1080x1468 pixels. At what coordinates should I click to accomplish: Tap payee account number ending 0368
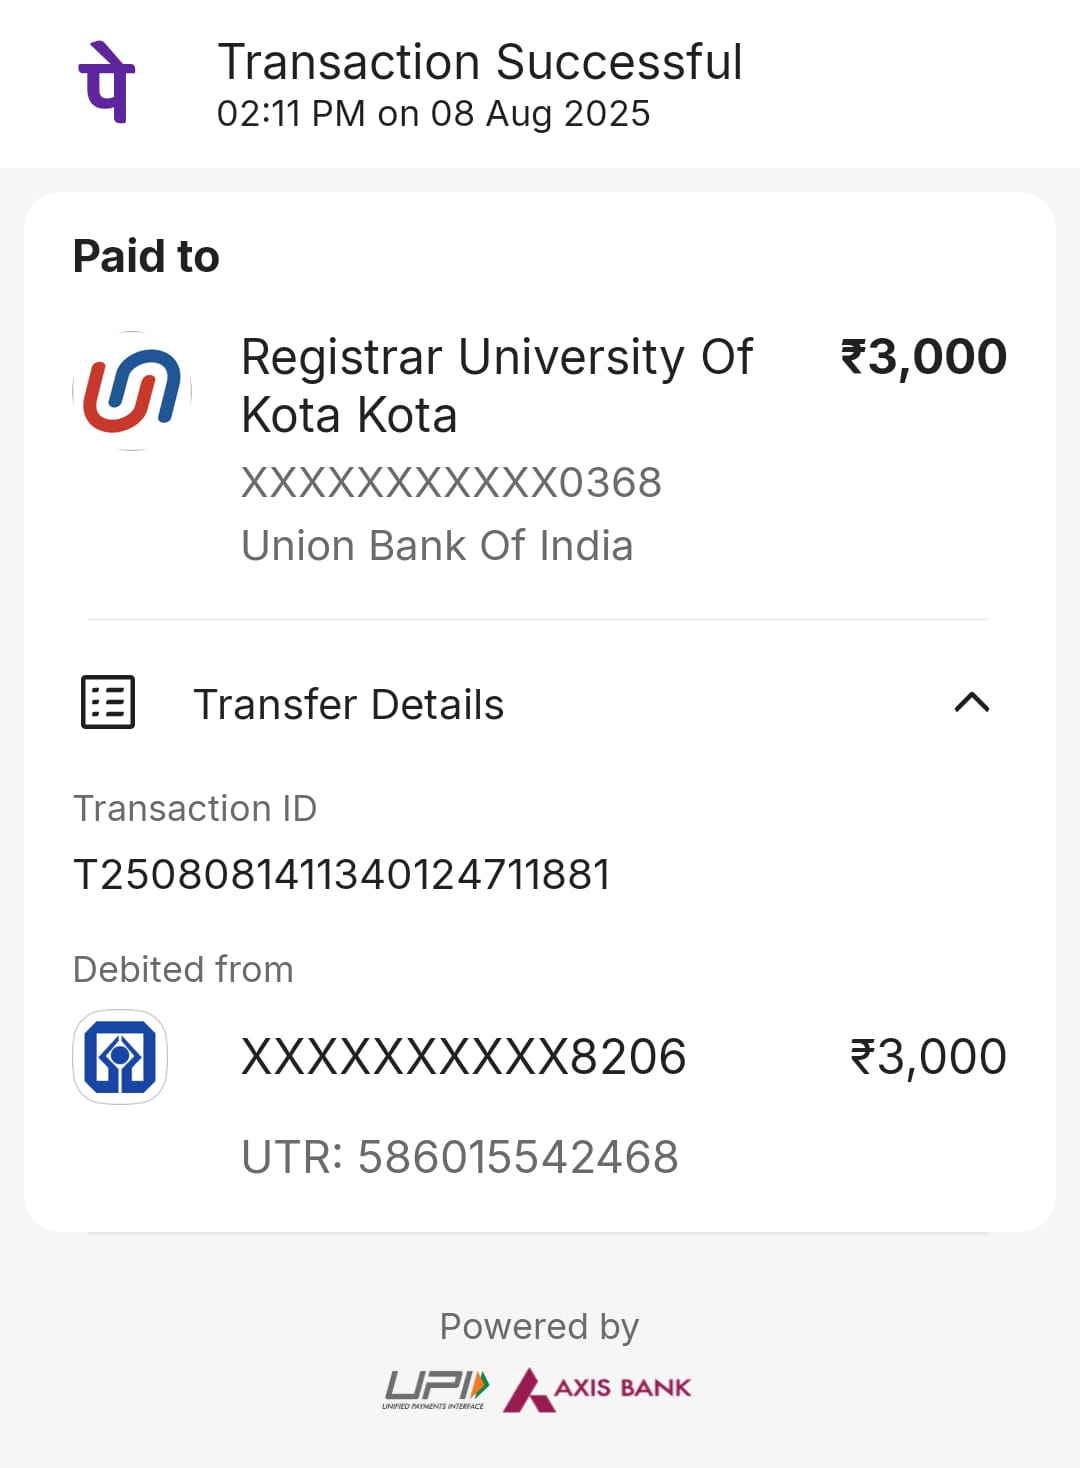(451, 483)
